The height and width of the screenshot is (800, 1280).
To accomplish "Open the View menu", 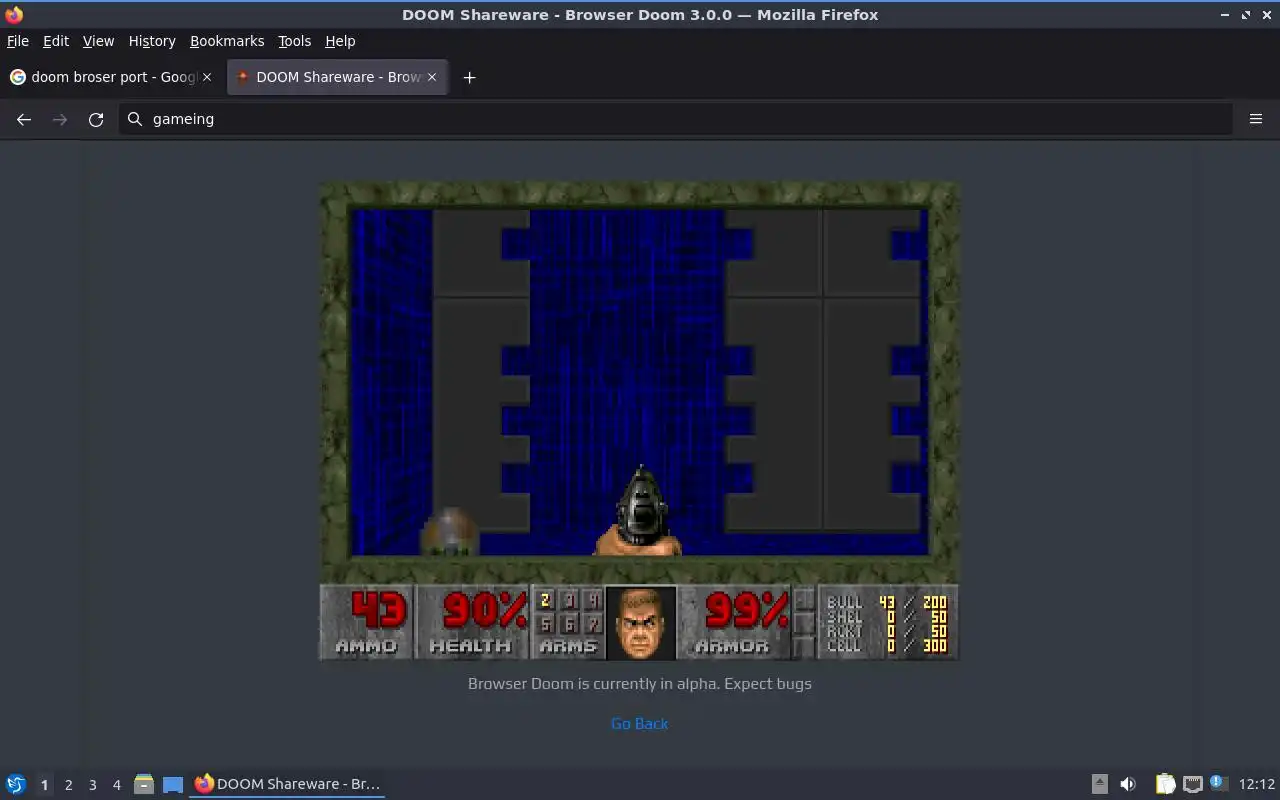I will click(98, 41).
